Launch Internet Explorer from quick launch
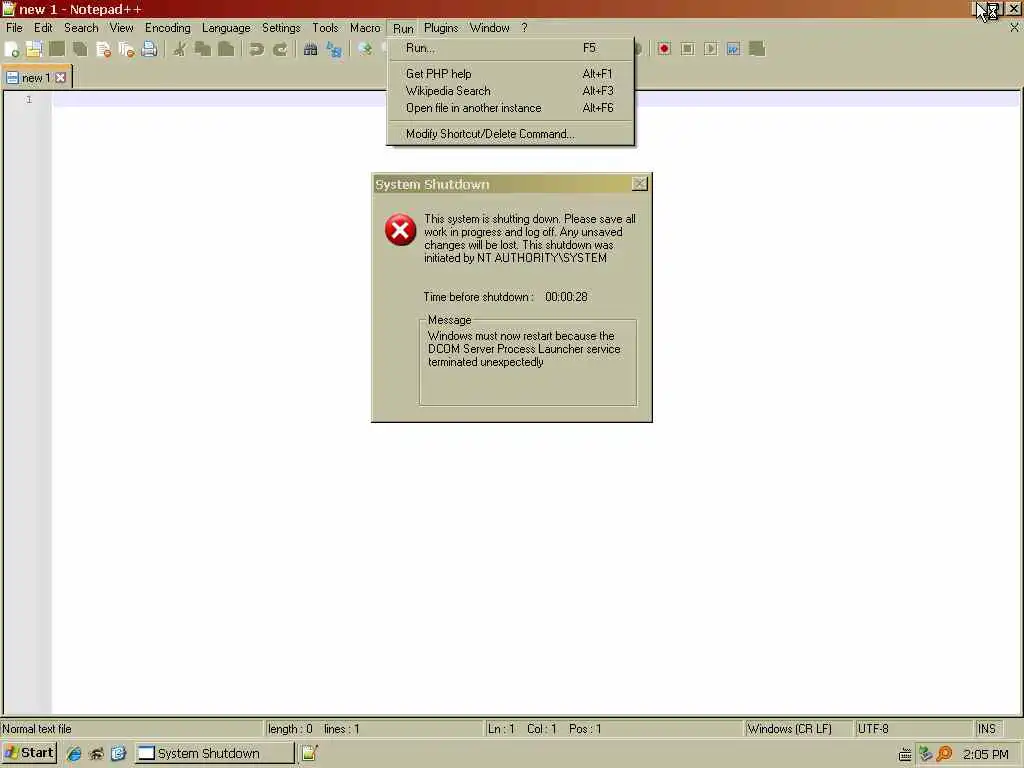Image resolution: width=1024 pixels, height=768 pixels. click(74, 754)
